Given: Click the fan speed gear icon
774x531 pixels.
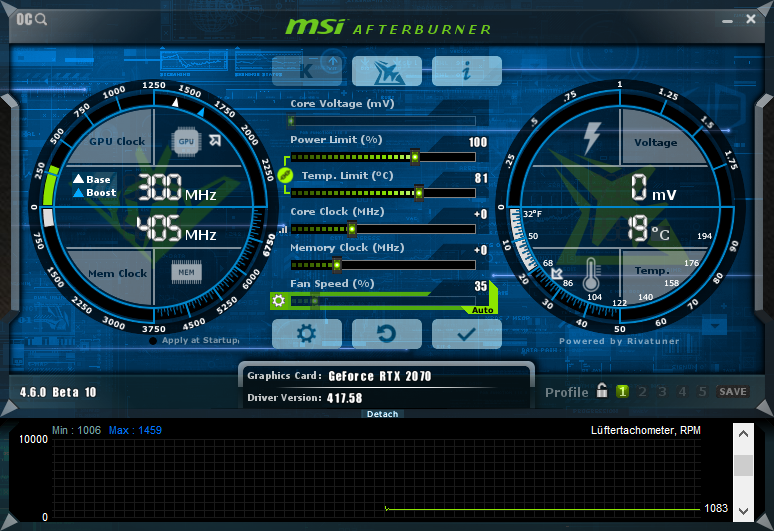Looking at the screenshot, I should (x=278, y=301).
